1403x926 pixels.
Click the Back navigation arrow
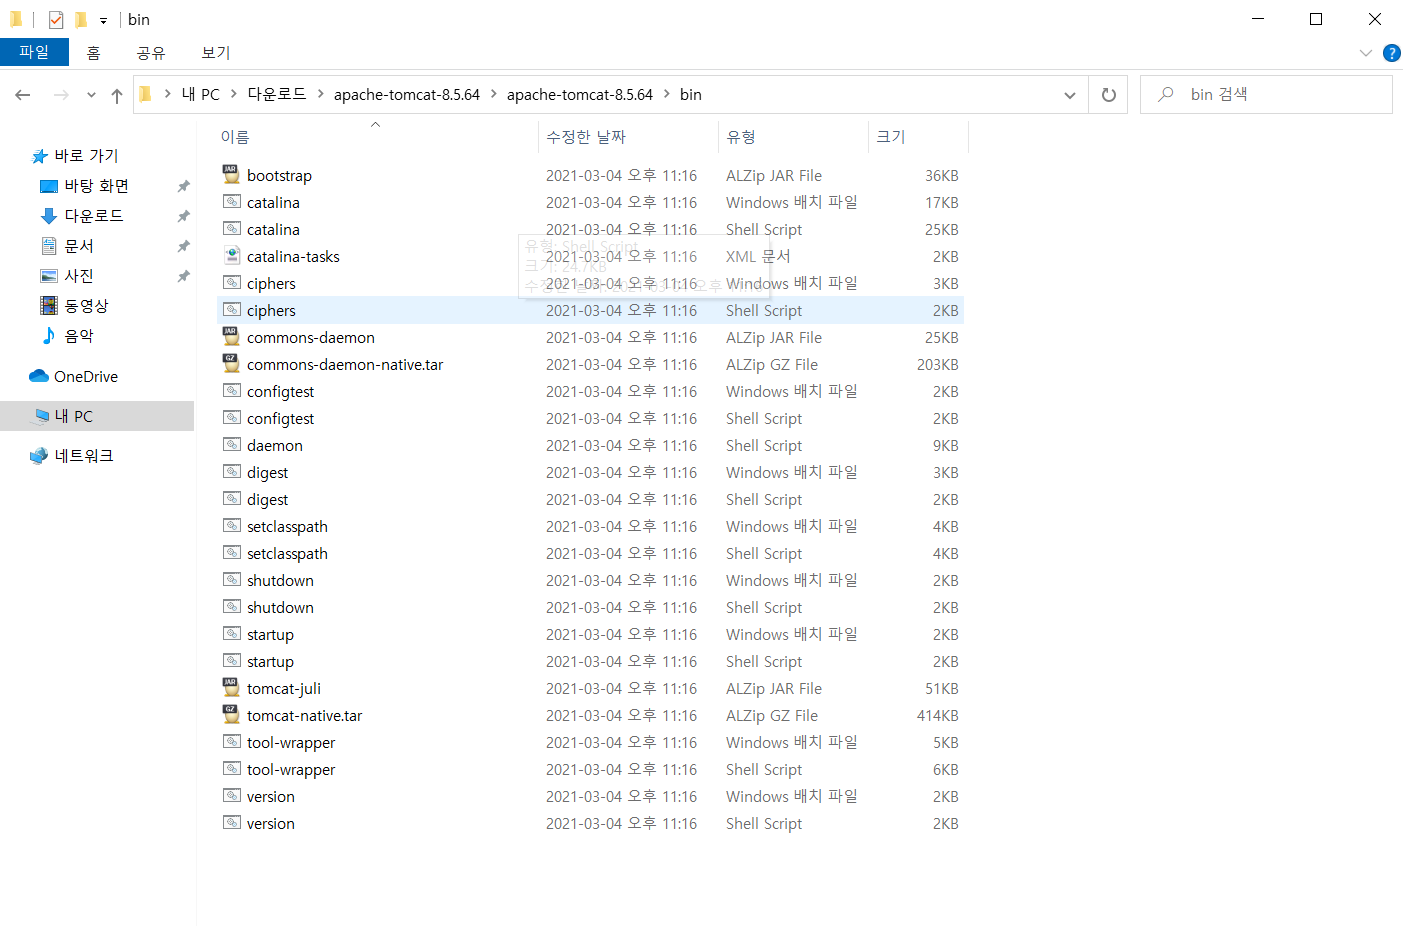(x=23, y=95)
